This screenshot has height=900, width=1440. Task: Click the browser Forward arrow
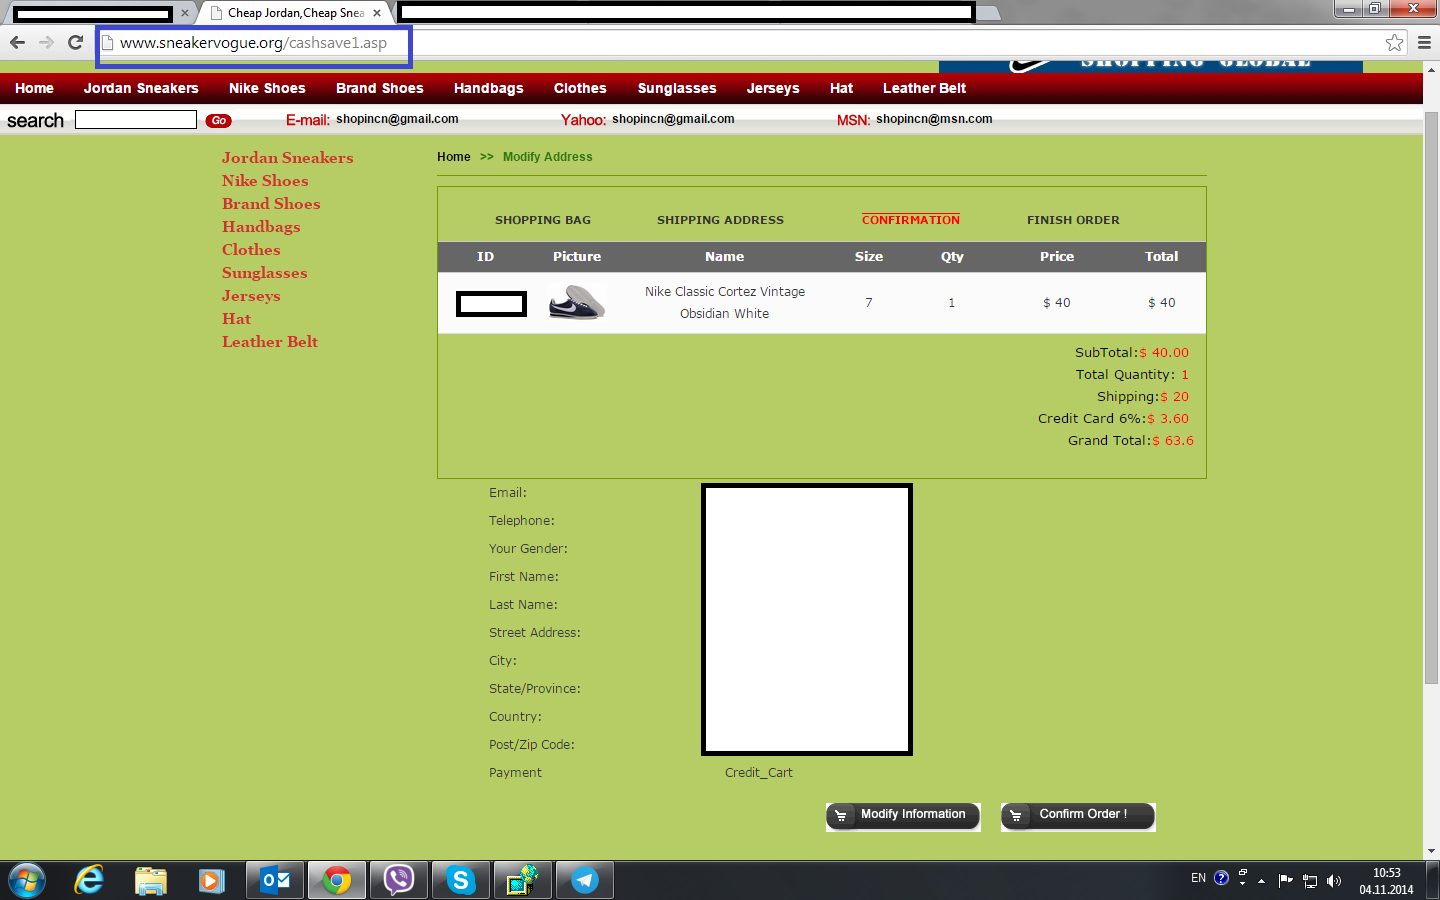point(46,42)
